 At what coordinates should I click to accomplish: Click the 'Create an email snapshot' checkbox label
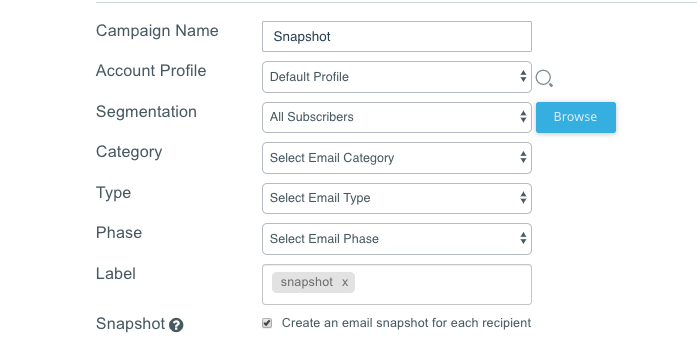click(x=406, y=323)
